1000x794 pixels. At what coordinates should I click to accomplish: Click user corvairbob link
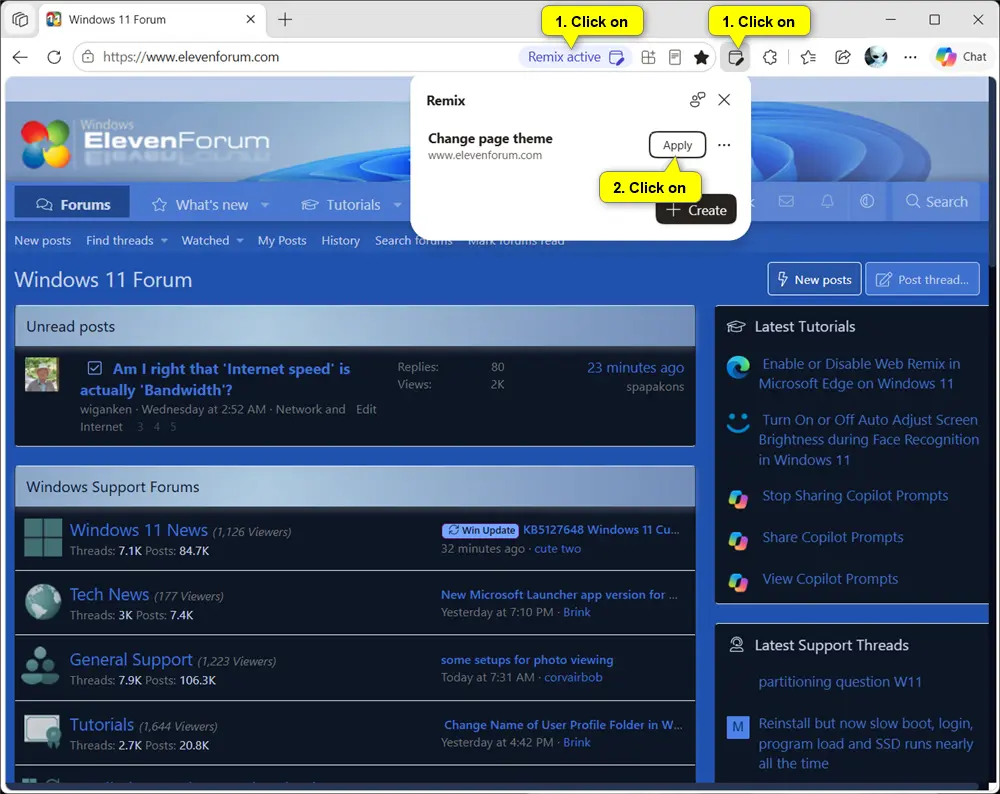[x=573, y=677]
